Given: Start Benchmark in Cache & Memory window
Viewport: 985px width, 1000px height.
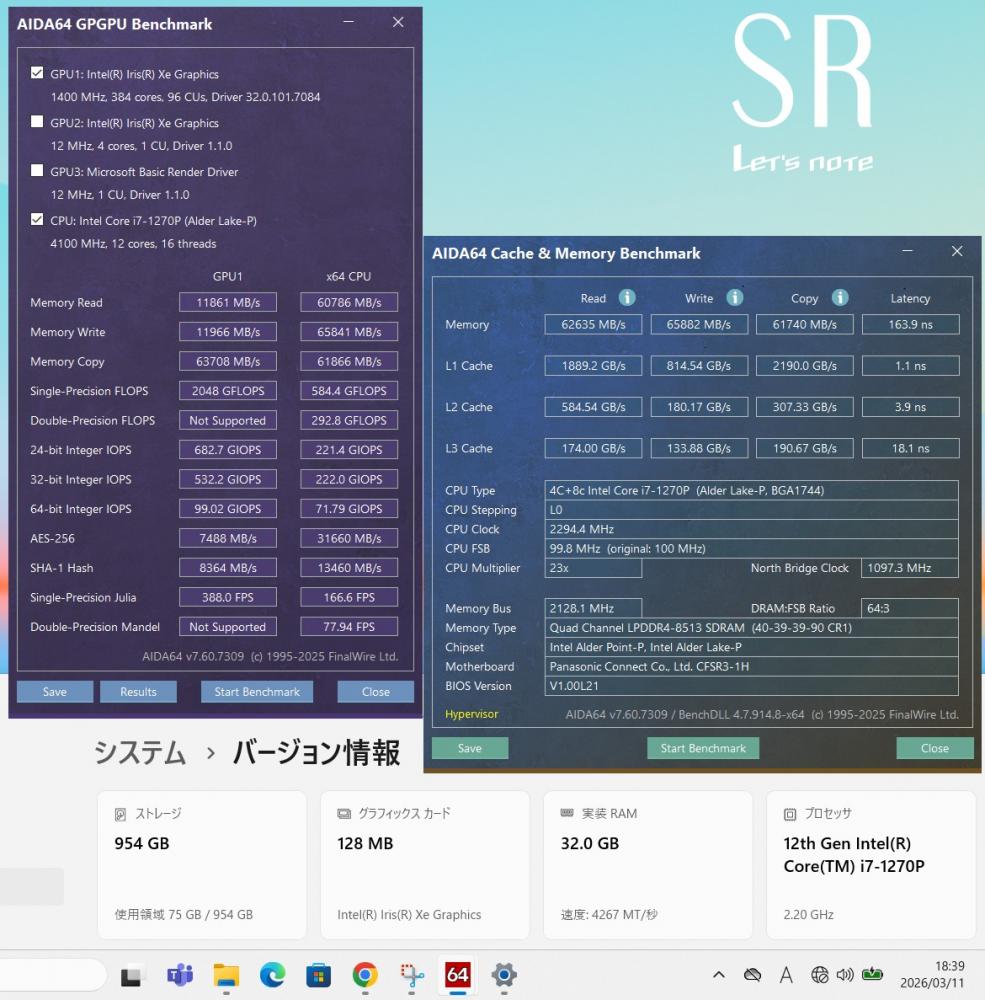Looking at the screenshot, I should coord(703,748).
